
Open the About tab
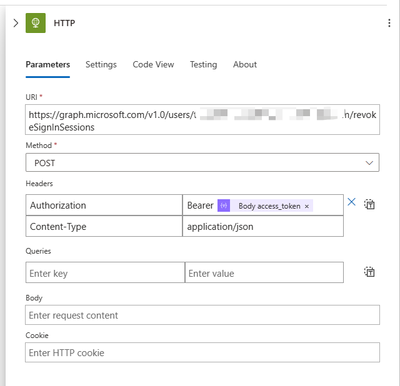[245, 64]
